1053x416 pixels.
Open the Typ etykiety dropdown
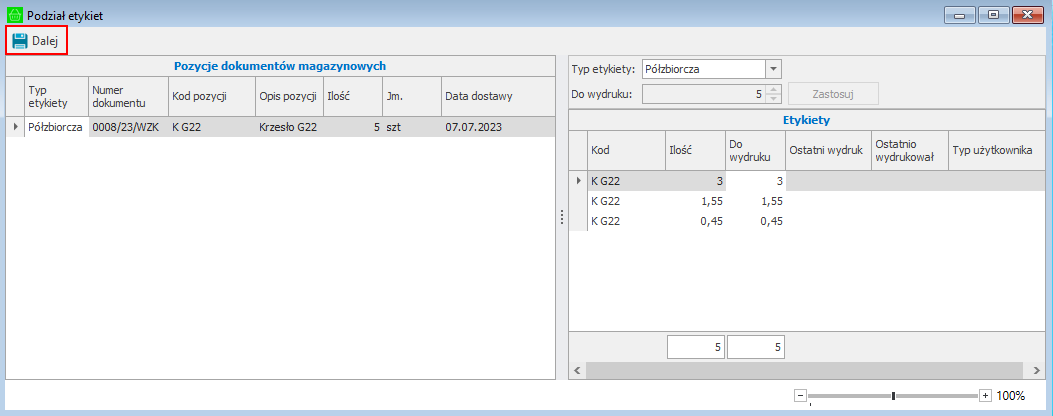(x=772, y=69)
